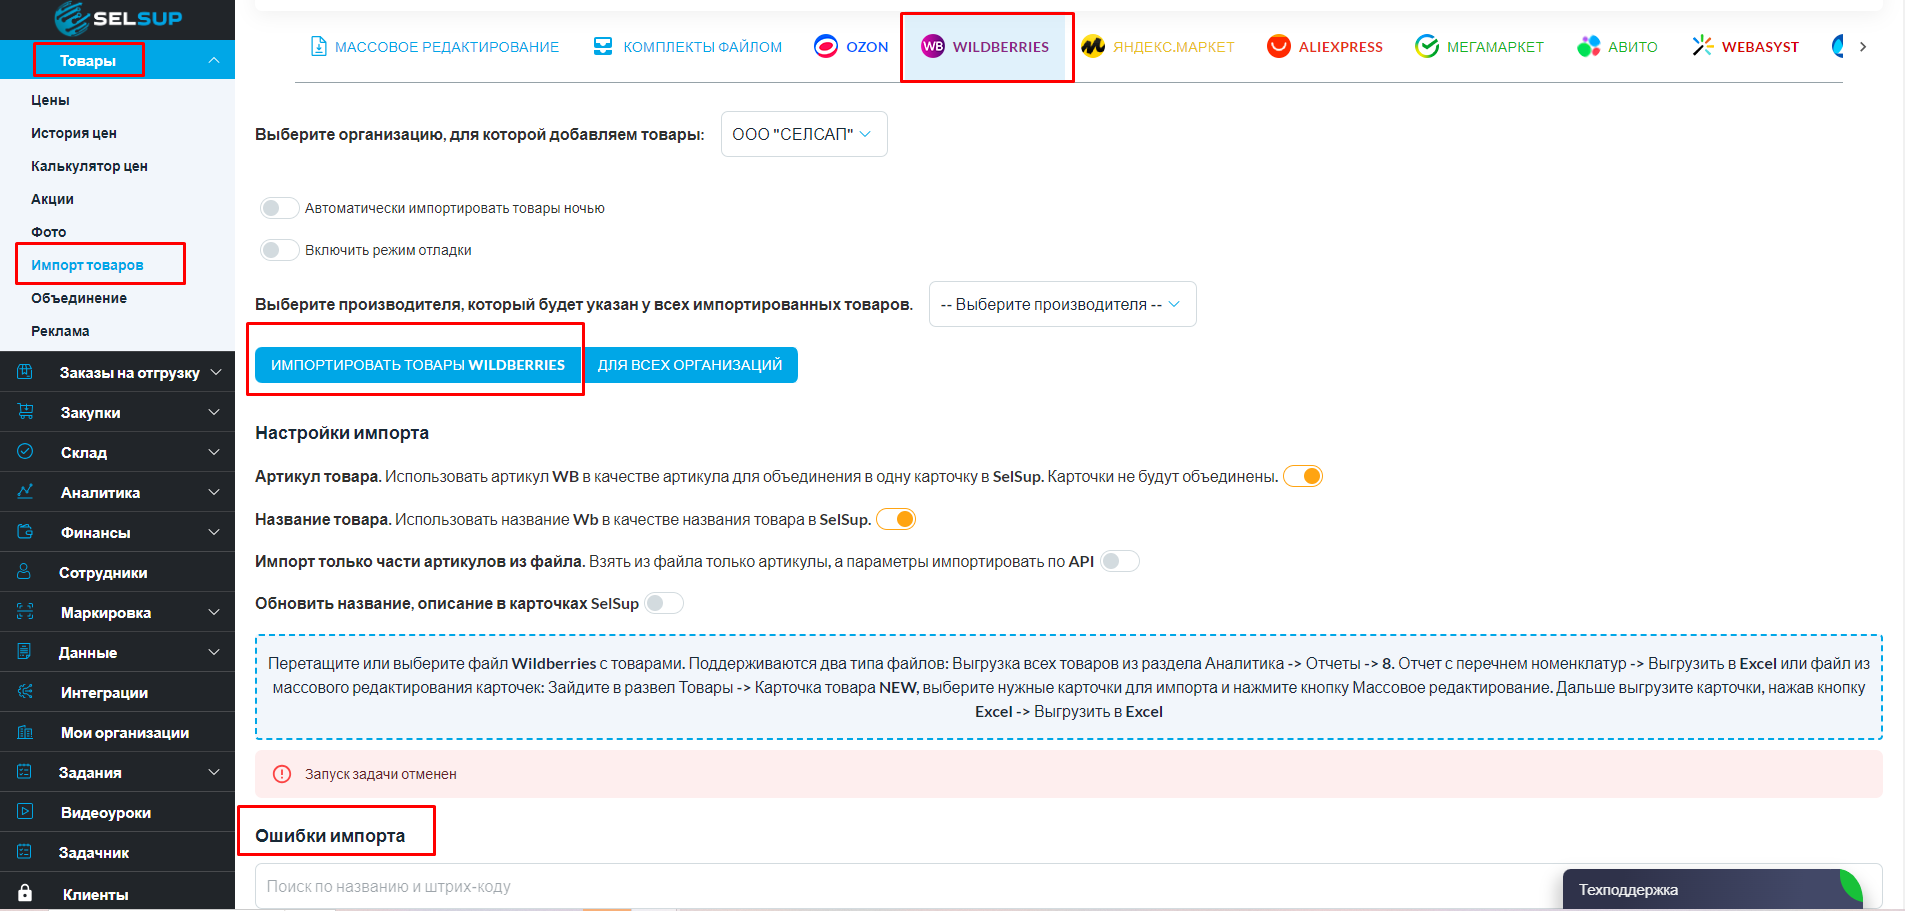Turn on debug mode toggle

click(279, 250)
